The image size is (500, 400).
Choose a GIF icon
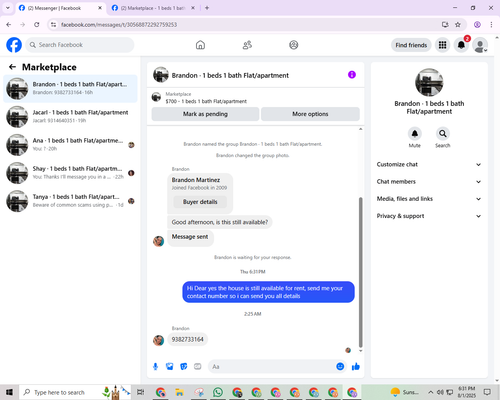click(198, 367)
